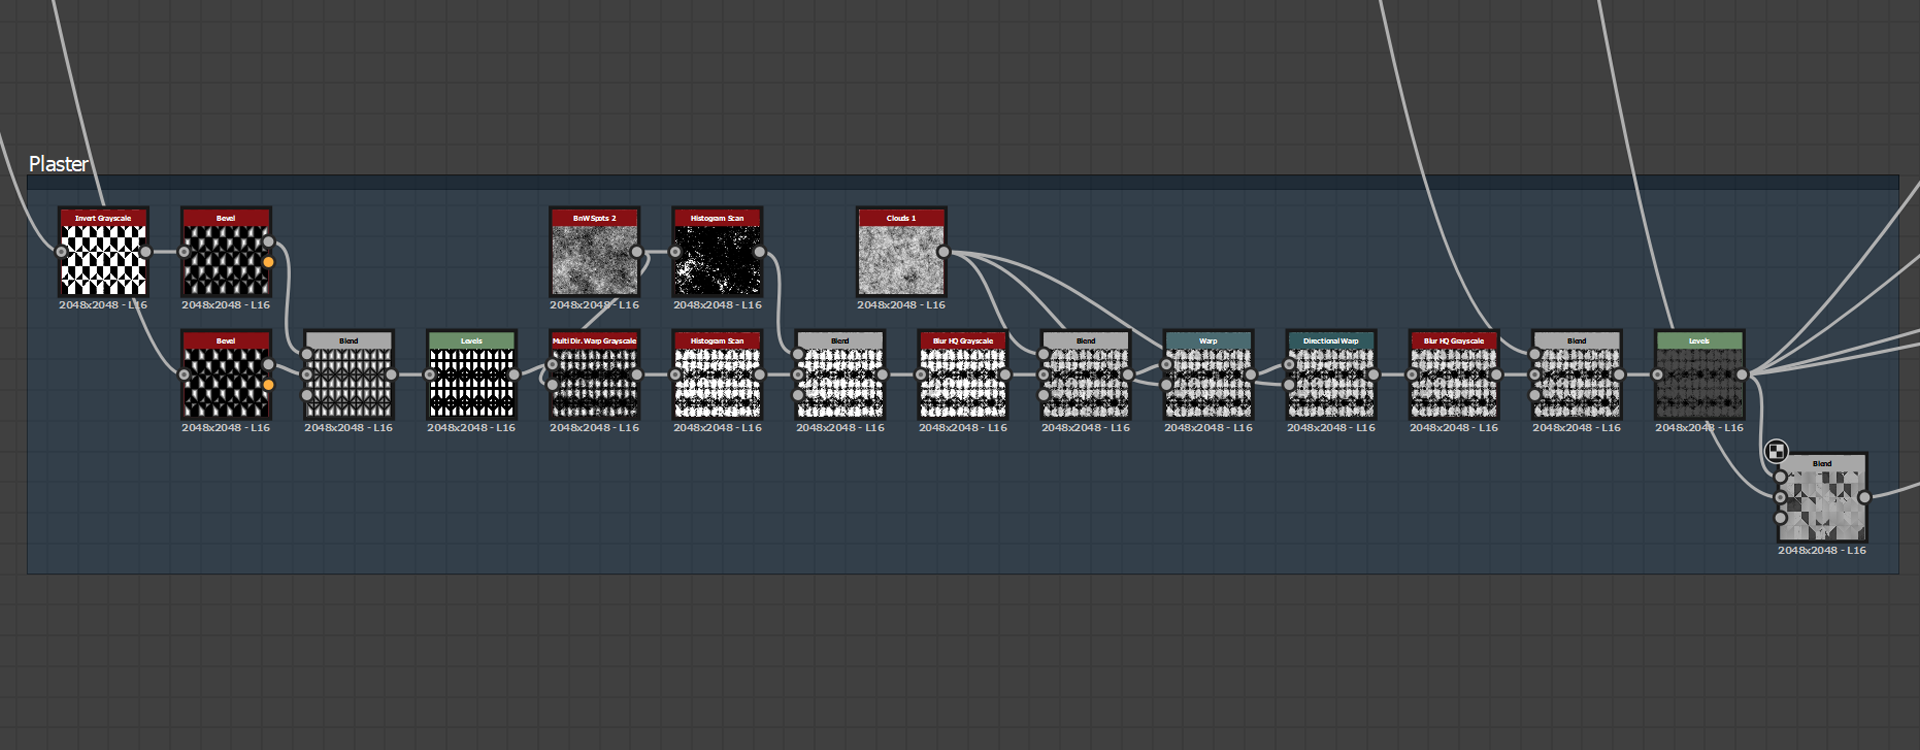The width and height of the screenshot is (1920, 750).
Task: Select the Blend node just left of Warp
Action: (x=1086, y=375)
